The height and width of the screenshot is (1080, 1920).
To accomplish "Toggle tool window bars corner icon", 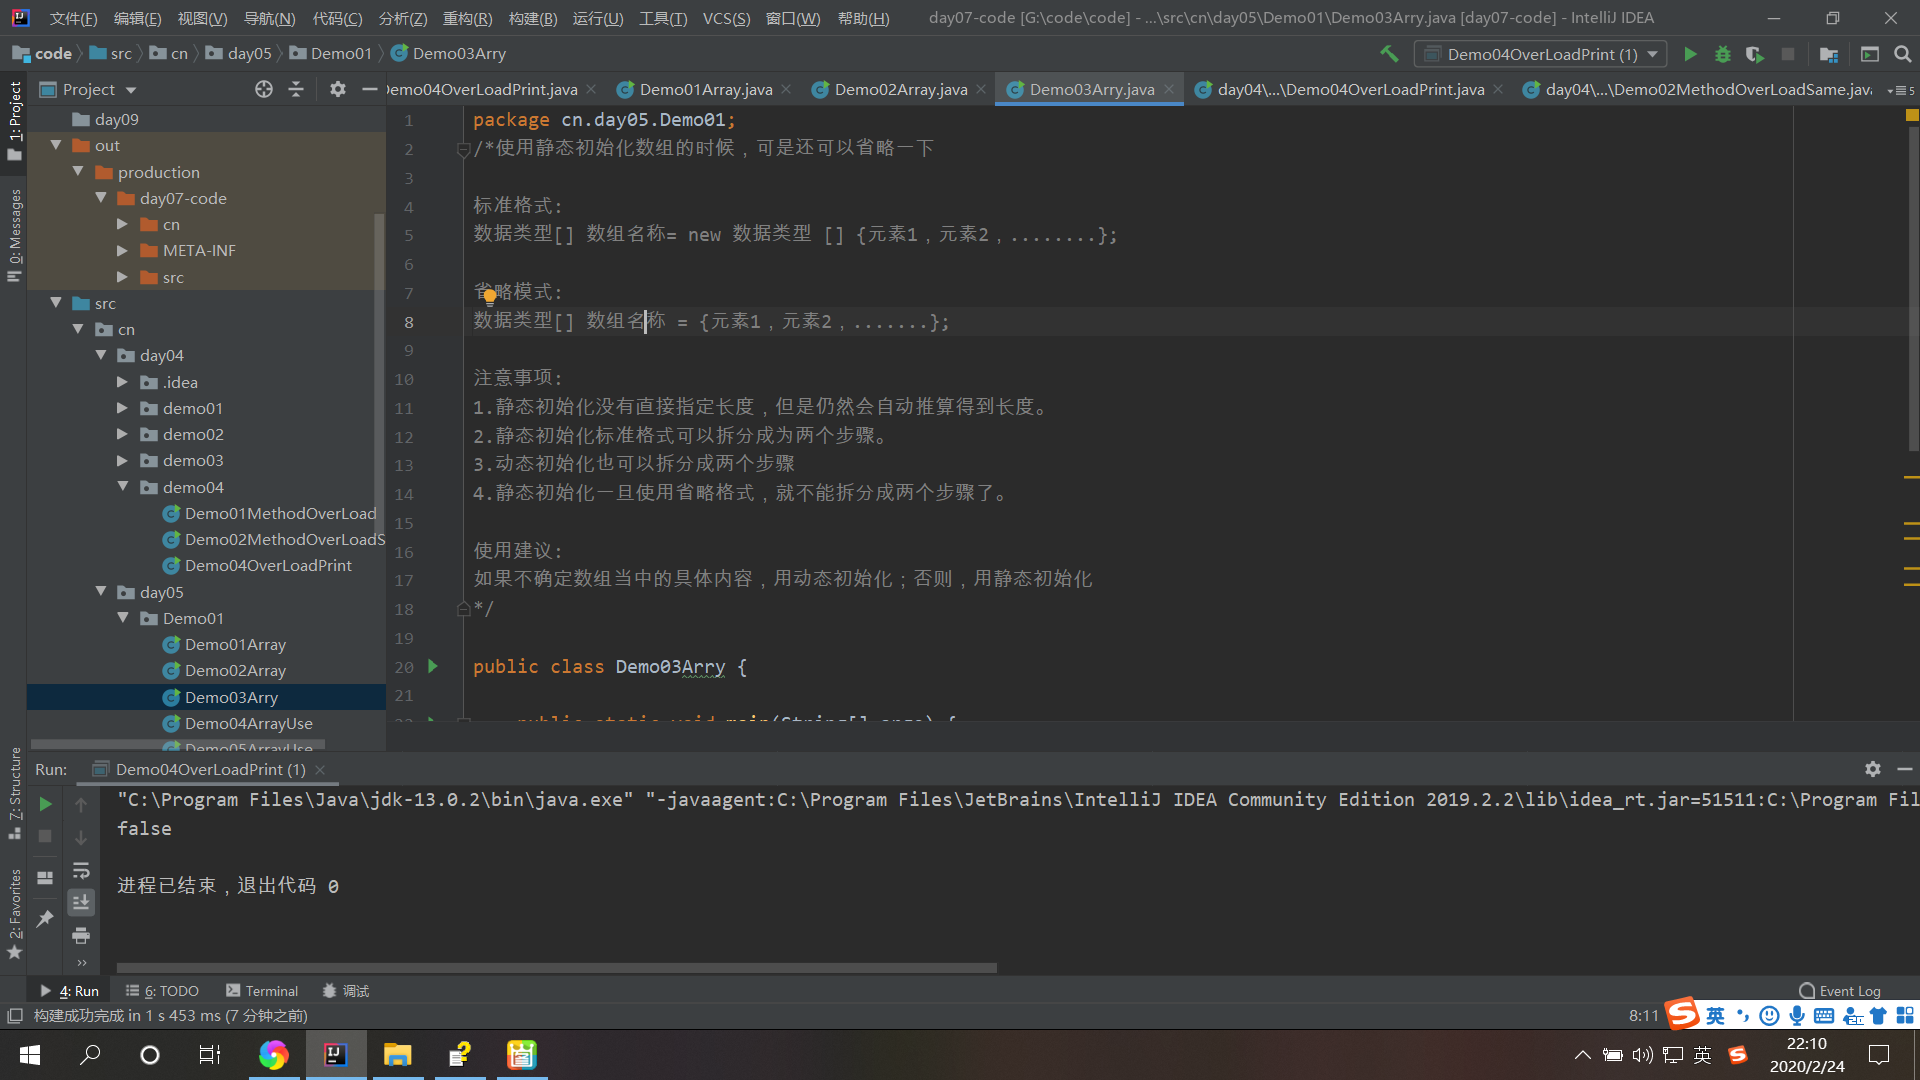I will (14, 1016).
